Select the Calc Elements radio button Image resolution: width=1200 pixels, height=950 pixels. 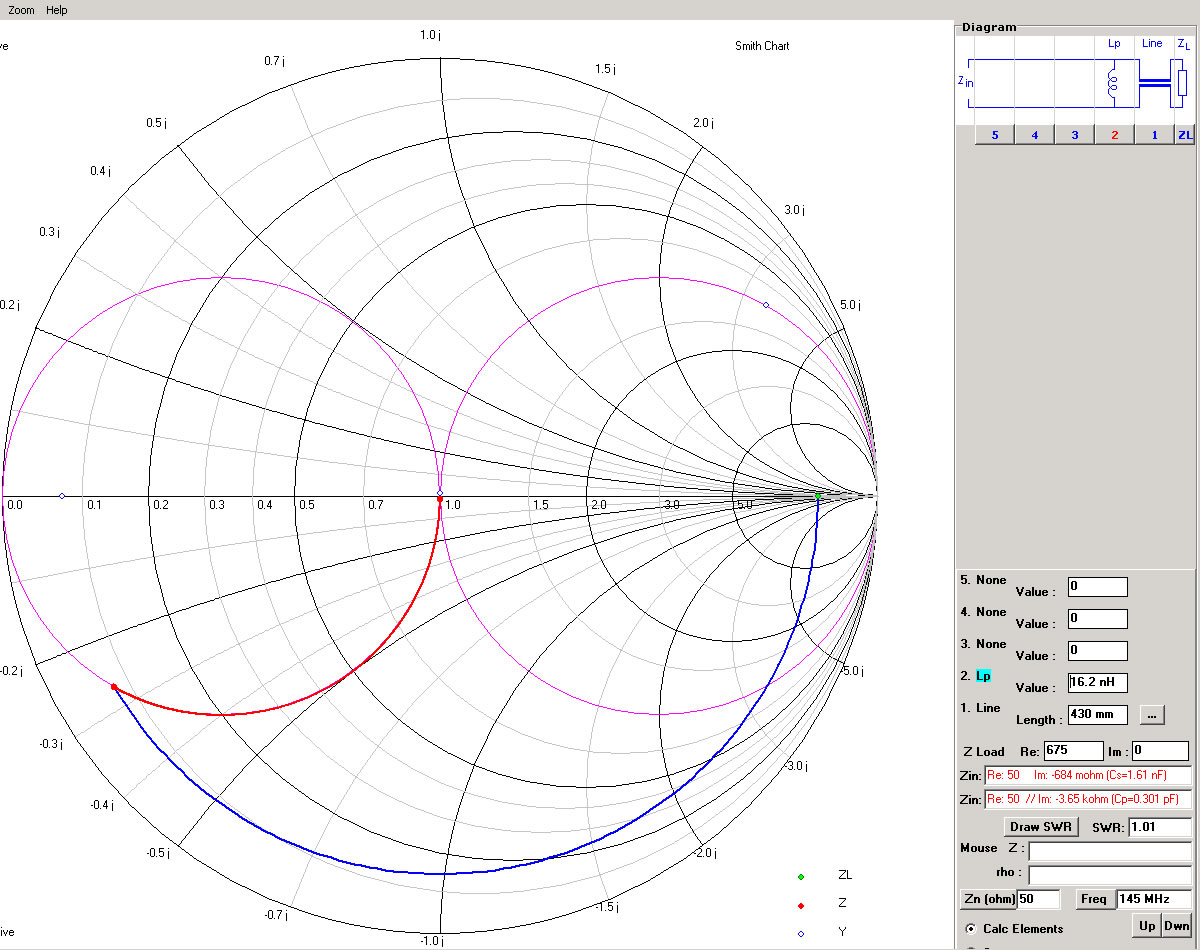pyautogui.click(x=968, y=929)
